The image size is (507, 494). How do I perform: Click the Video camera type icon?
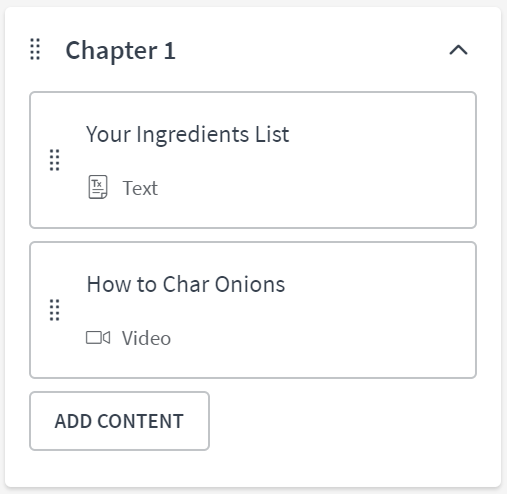98,337
